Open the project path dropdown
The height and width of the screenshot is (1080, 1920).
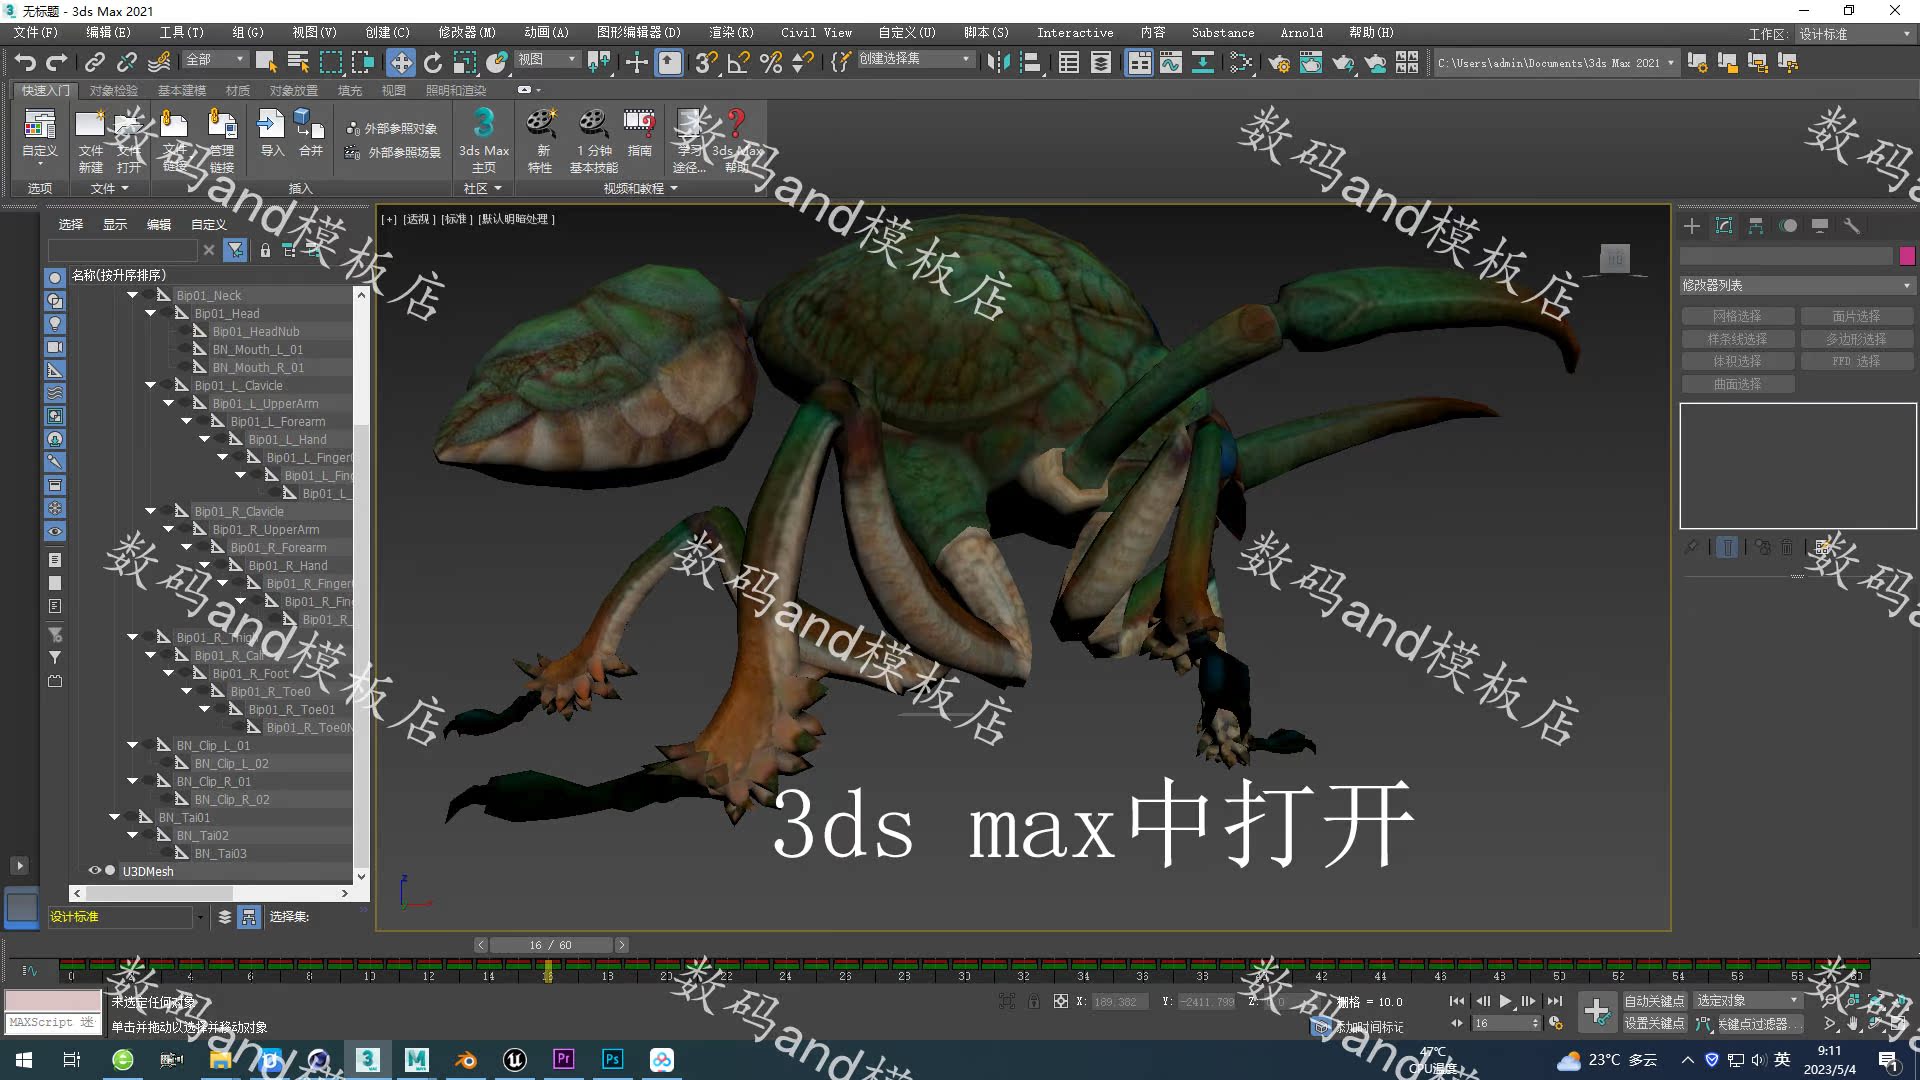click(x=1556, y=63)
